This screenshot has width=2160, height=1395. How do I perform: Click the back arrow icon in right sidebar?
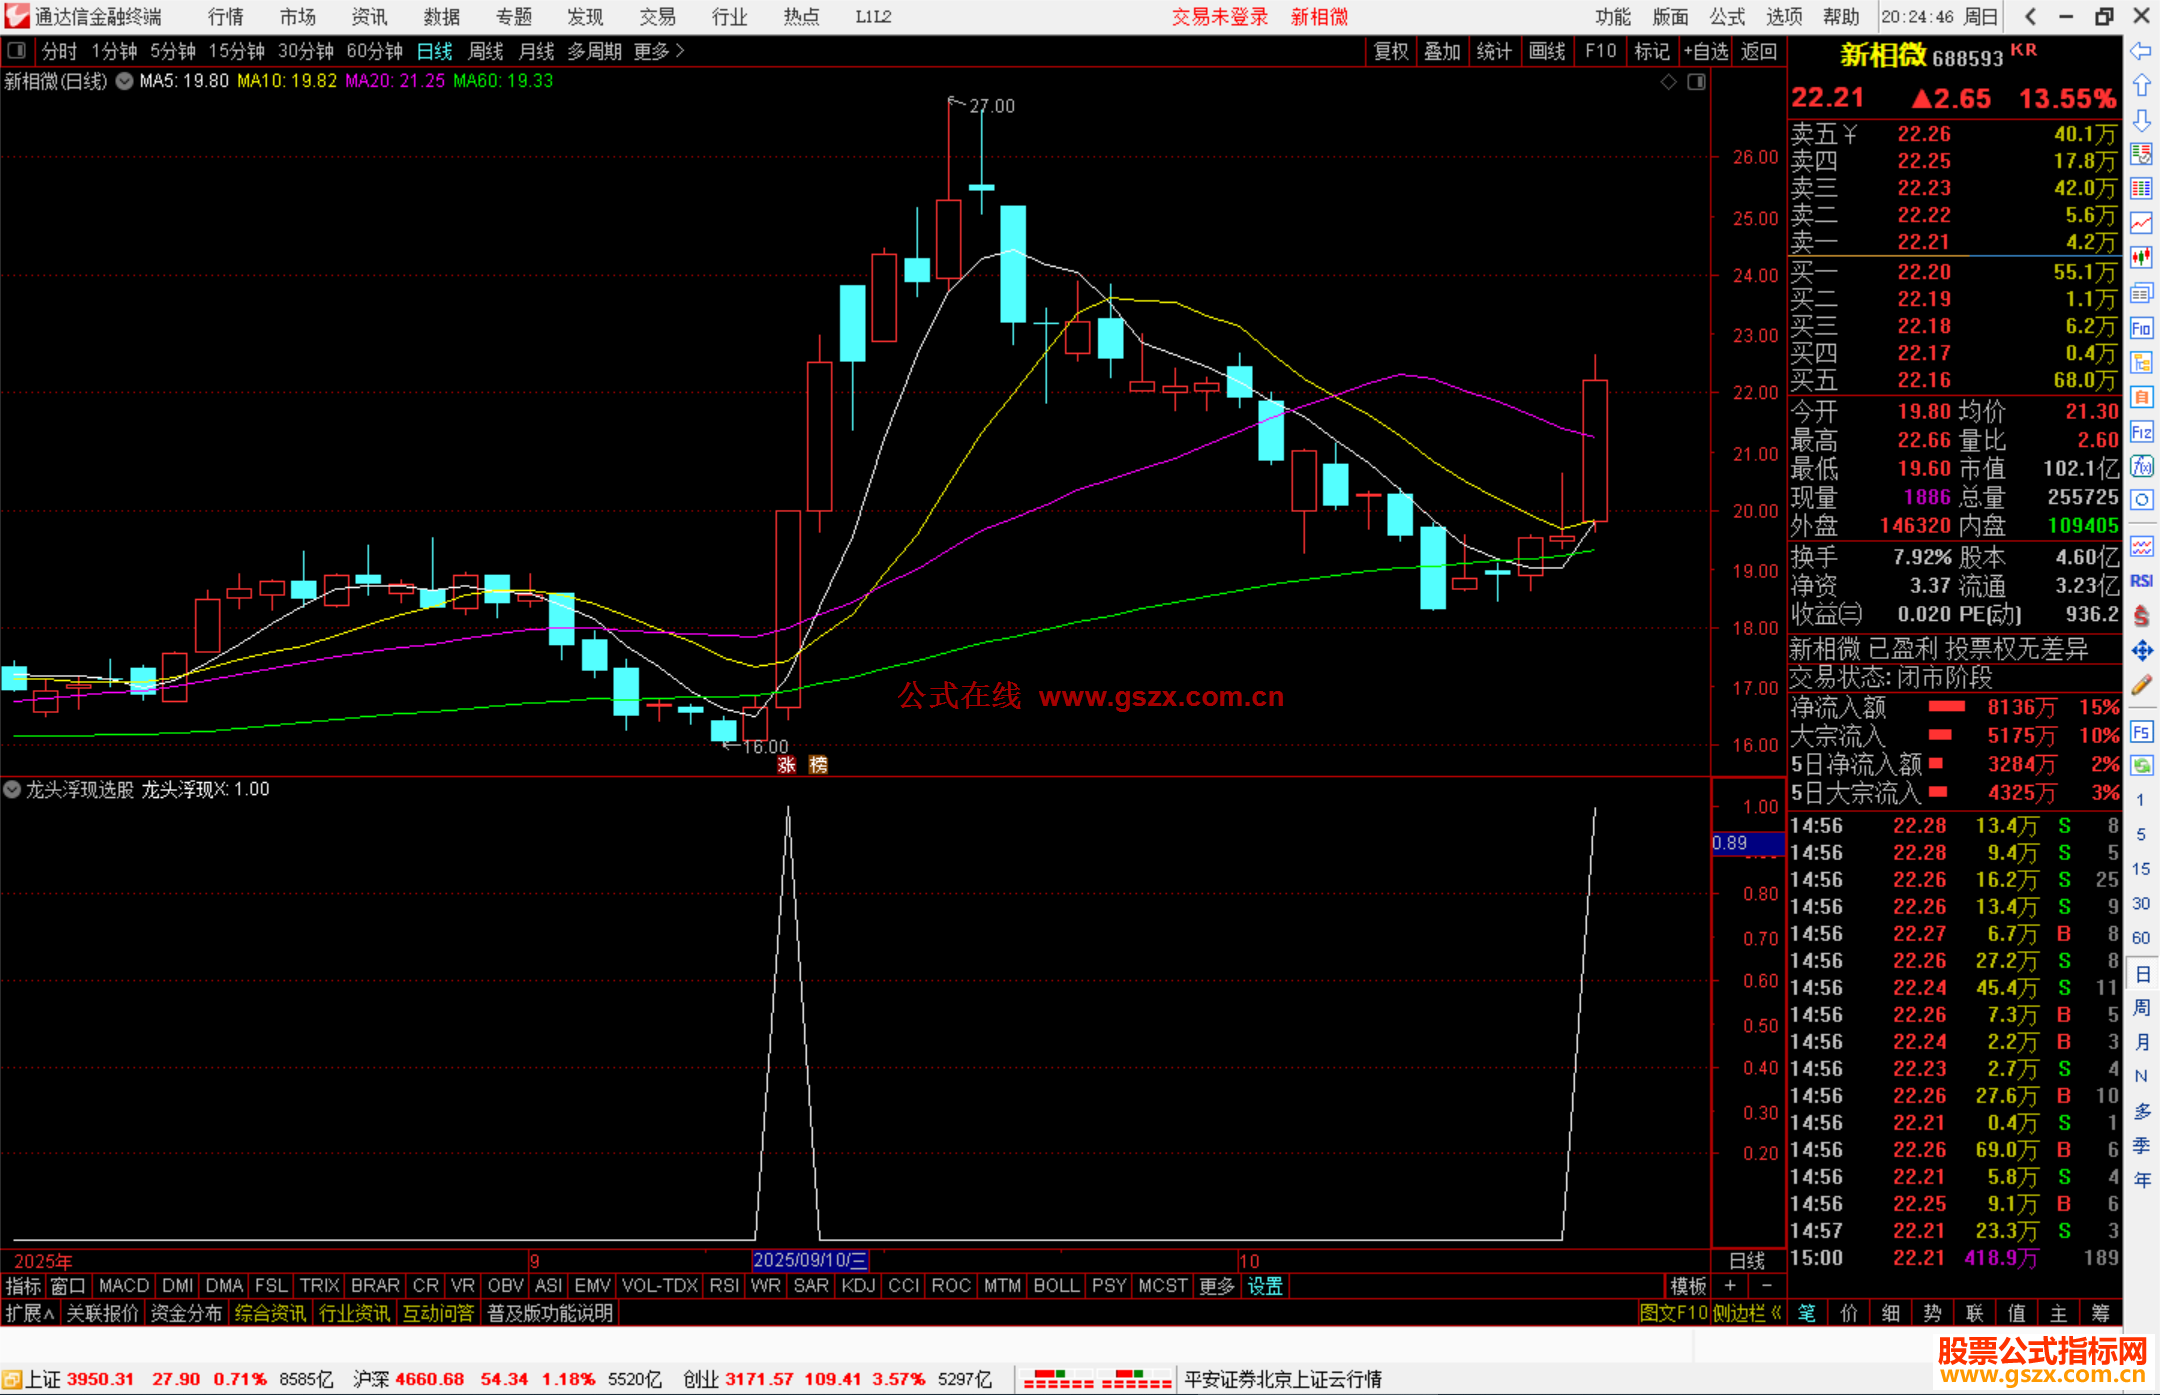coord(2141,51)
